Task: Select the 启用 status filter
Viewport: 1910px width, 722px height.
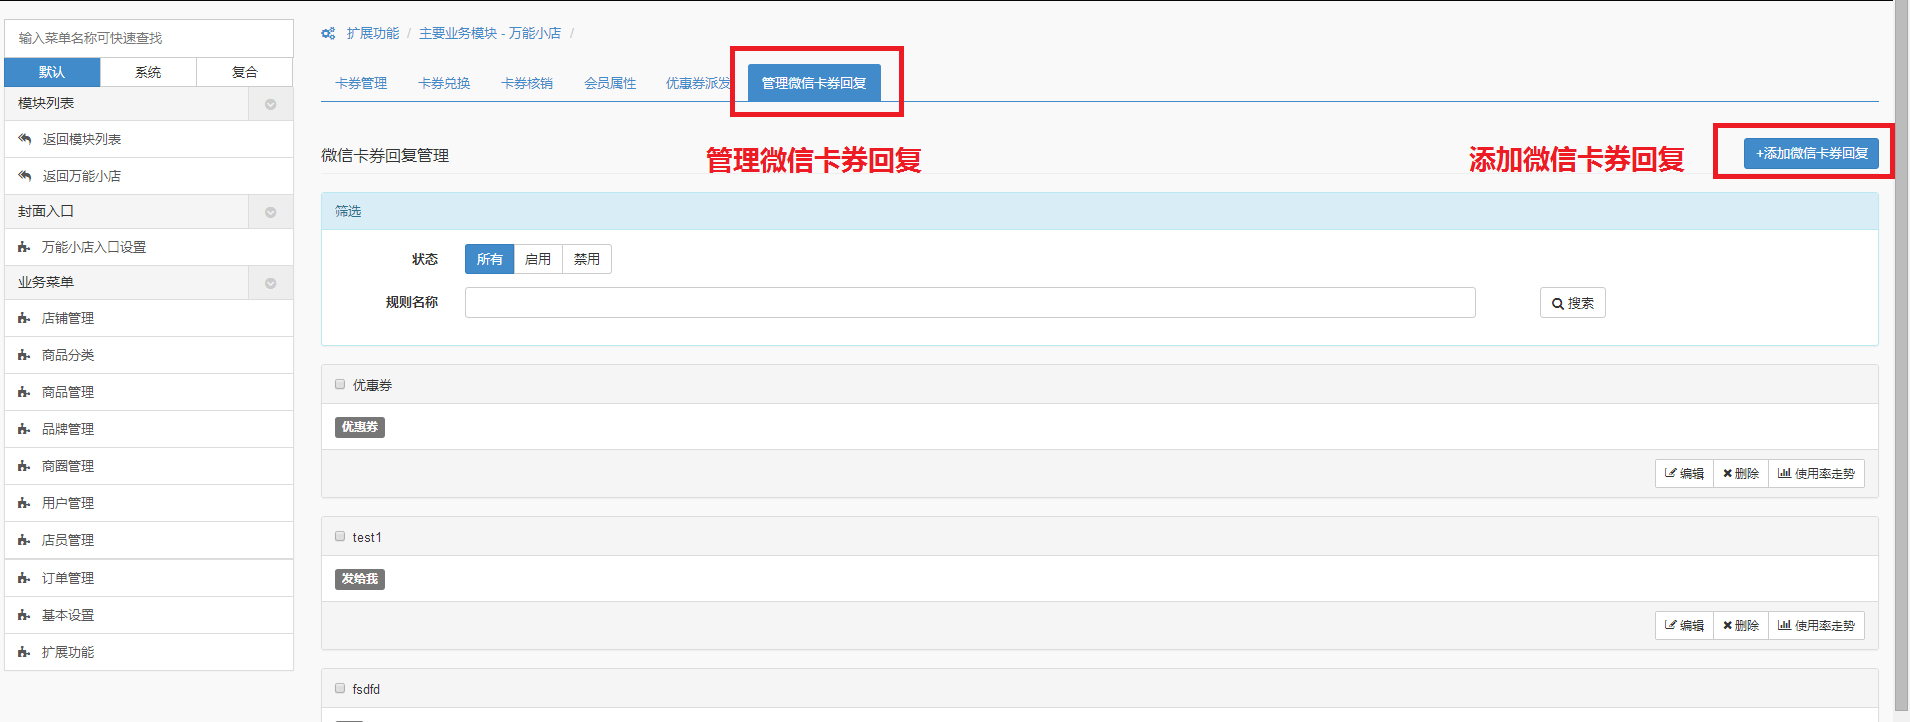Action: pos(538,259)
